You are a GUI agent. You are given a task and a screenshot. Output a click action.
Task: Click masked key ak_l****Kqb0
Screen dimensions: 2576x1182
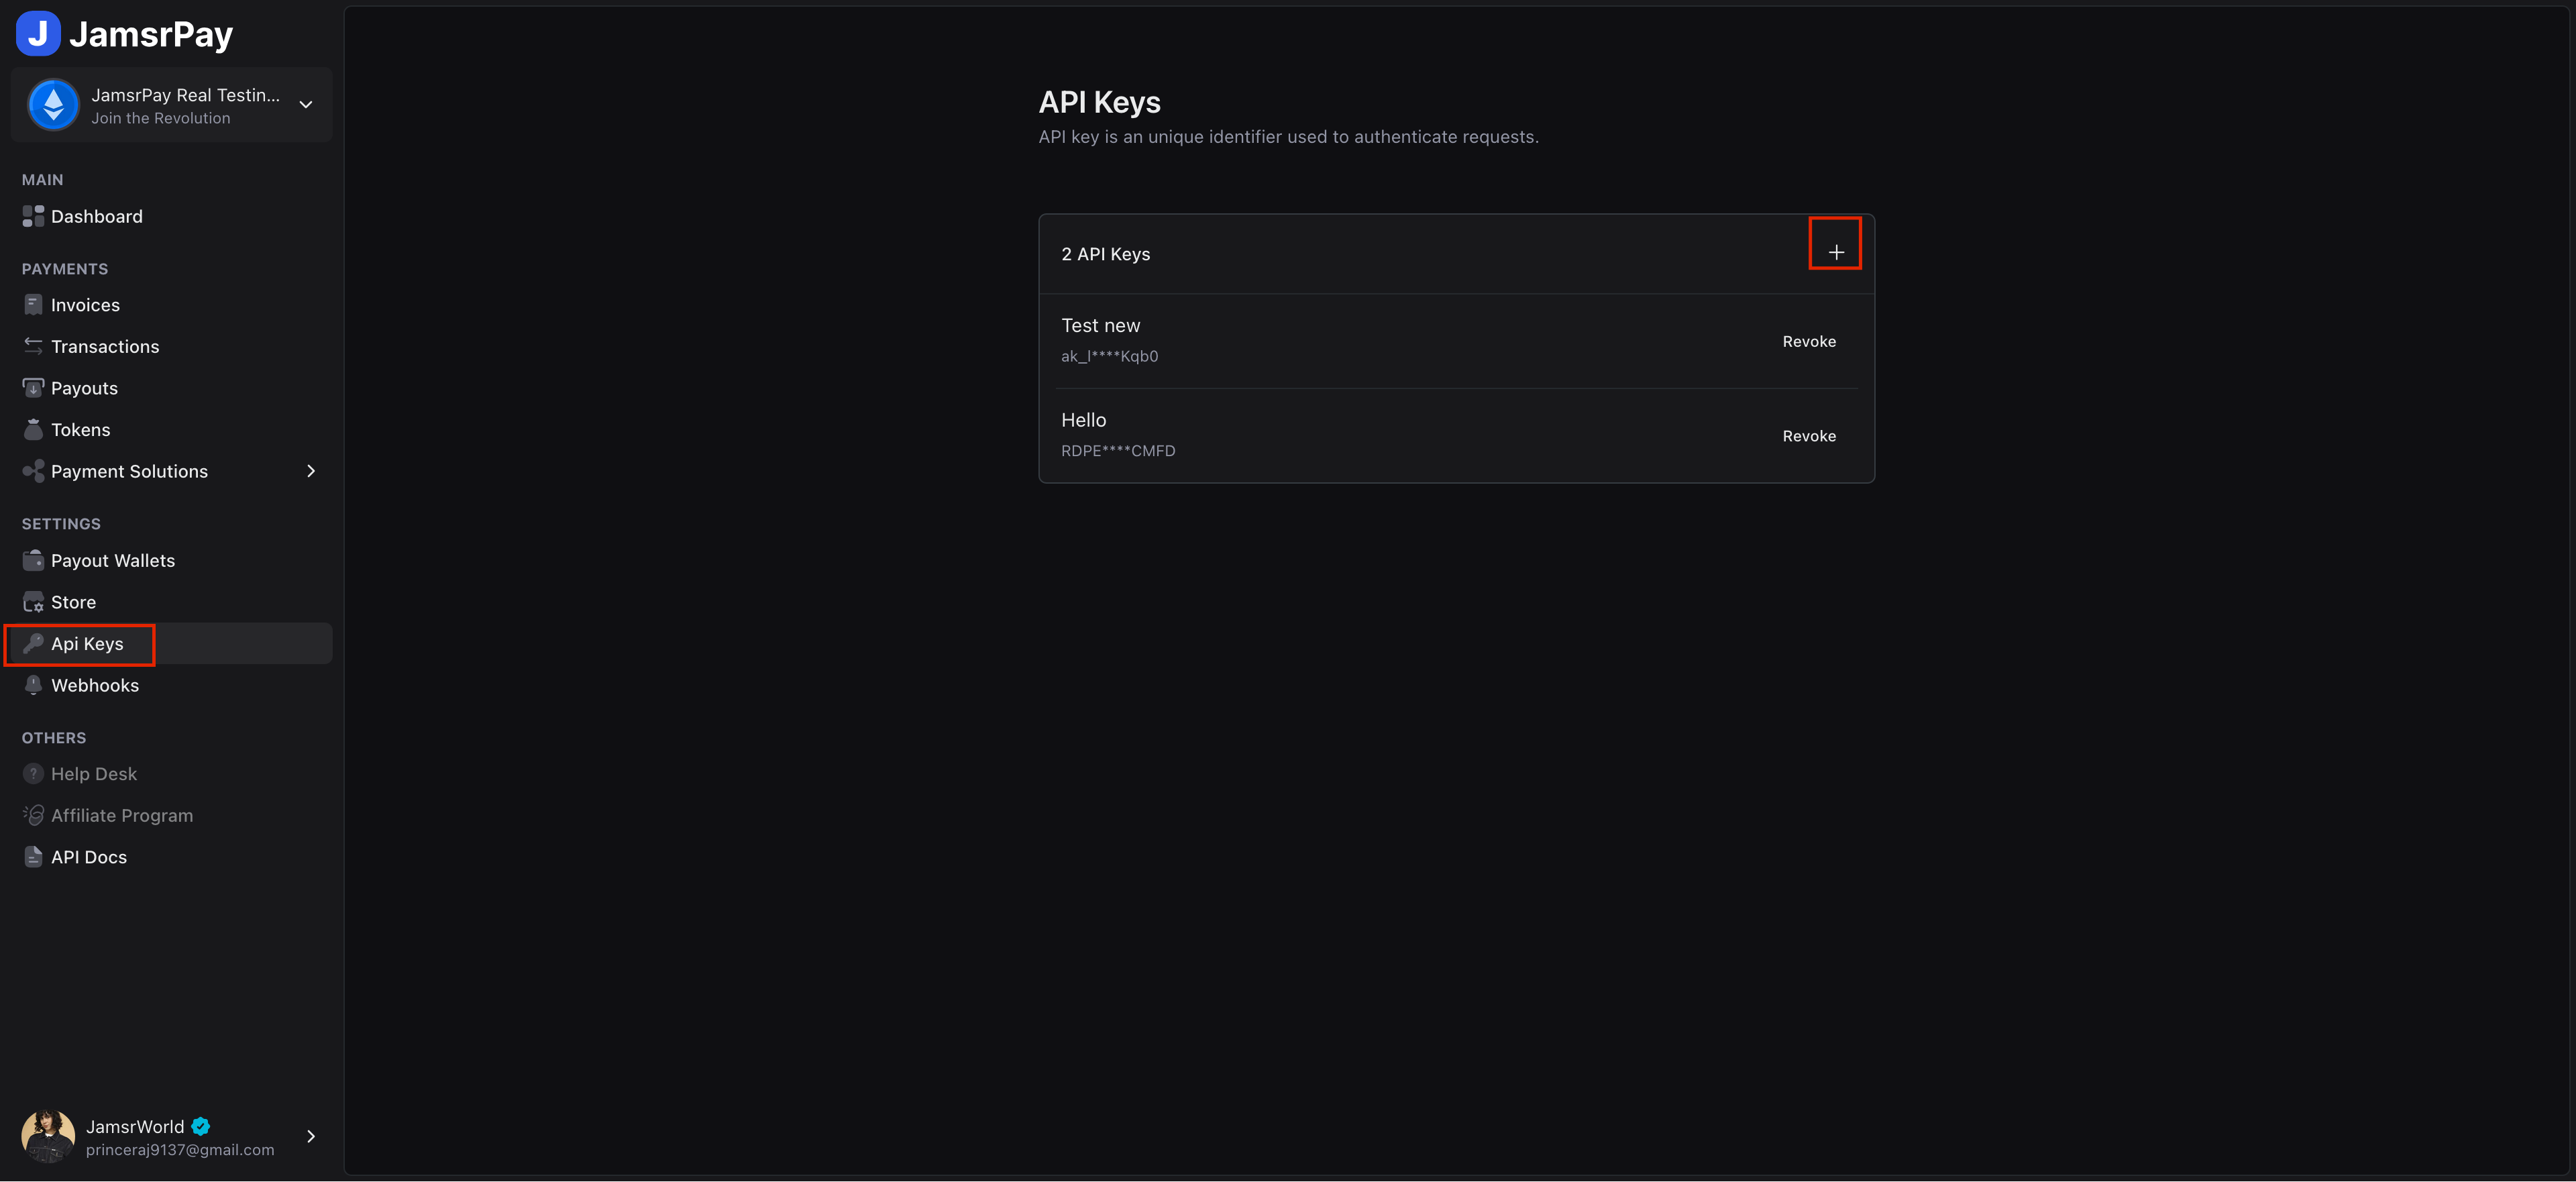pyautogui.click(x=1109, y=356)
